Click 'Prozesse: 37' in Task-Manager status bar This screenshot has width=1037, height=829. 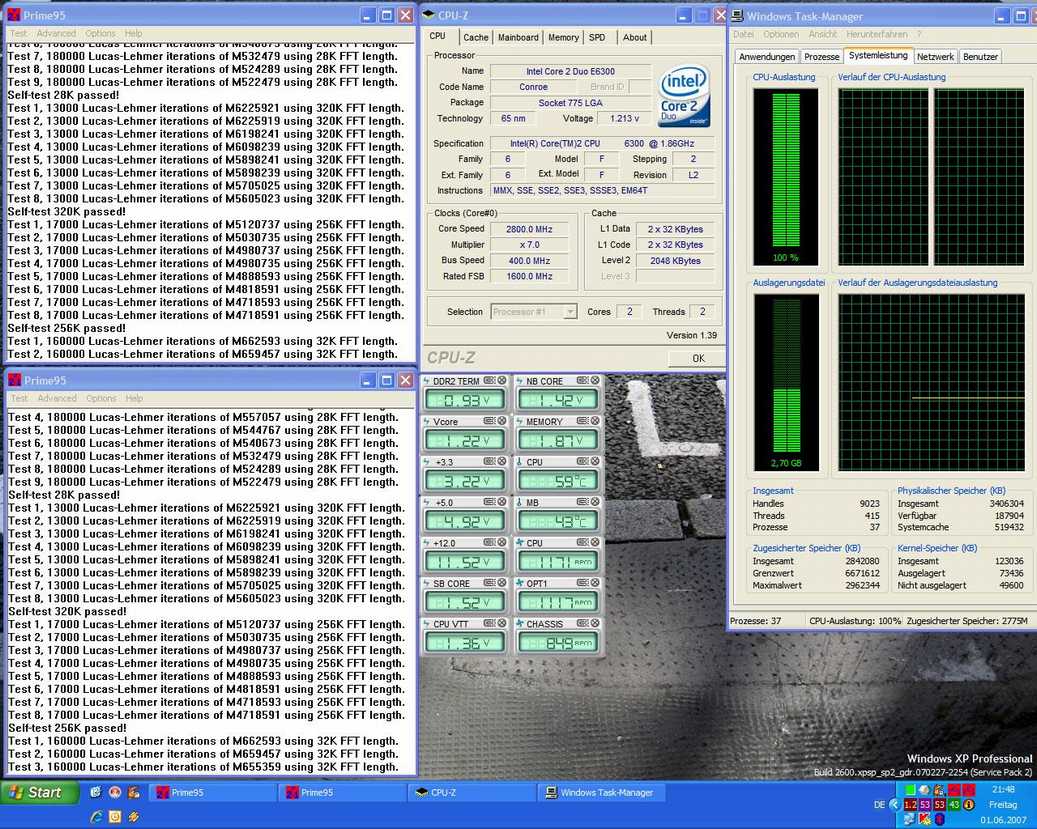[755, 621]
